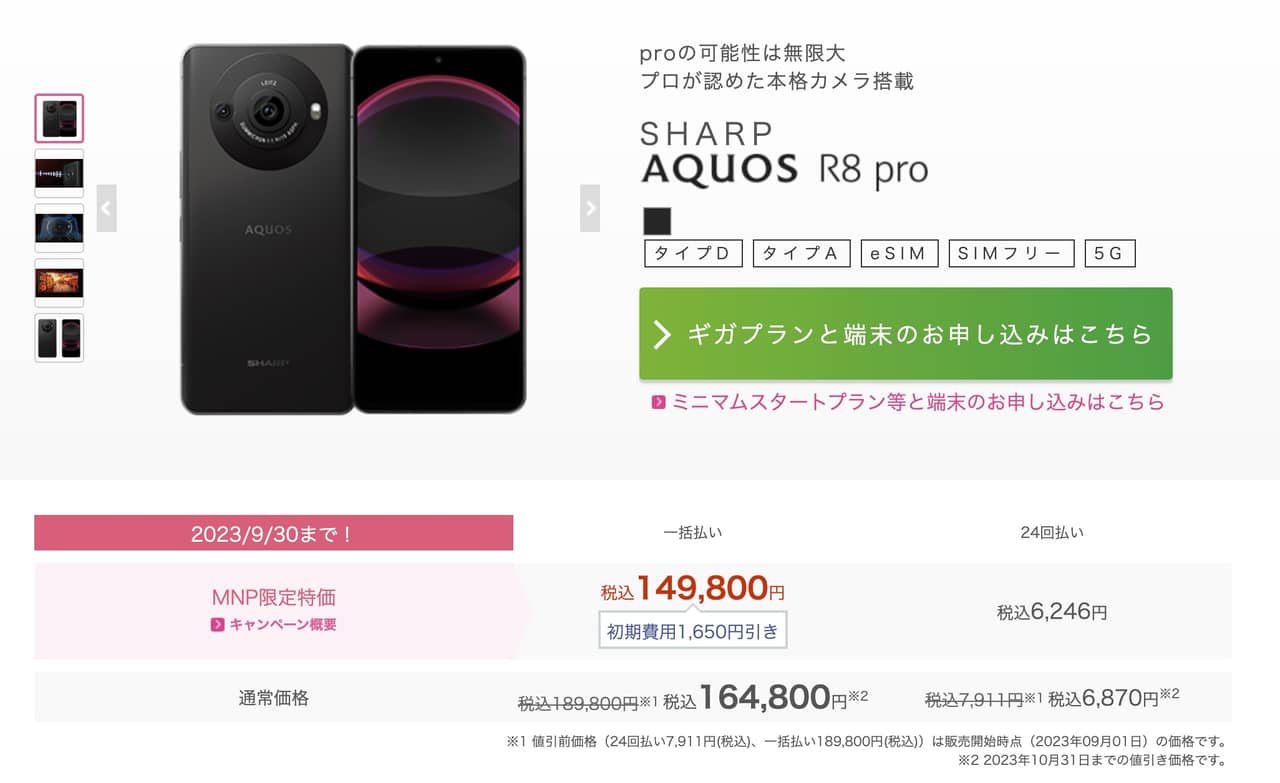1280x783 pixels.
Task: Open the blue camera lens thumbnail
Action: pyautogui.click(x=60, y=228)
